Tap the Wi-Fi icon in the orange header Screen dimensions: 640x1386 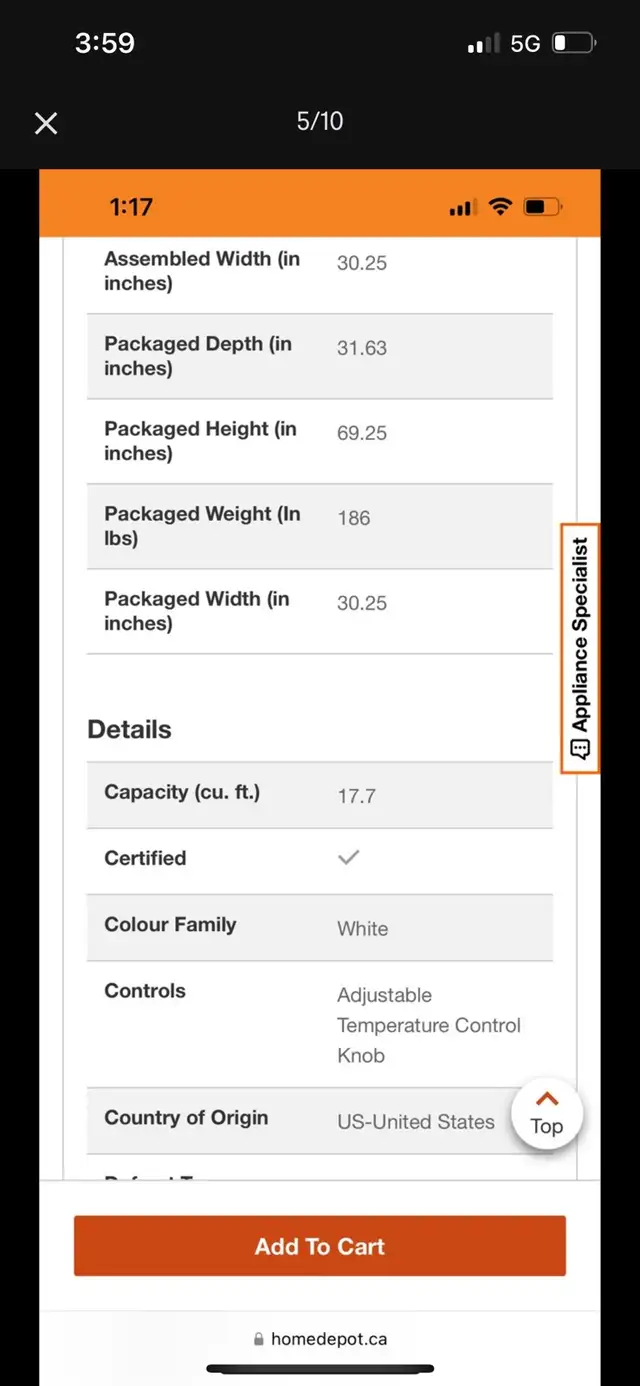click(500, 207)
